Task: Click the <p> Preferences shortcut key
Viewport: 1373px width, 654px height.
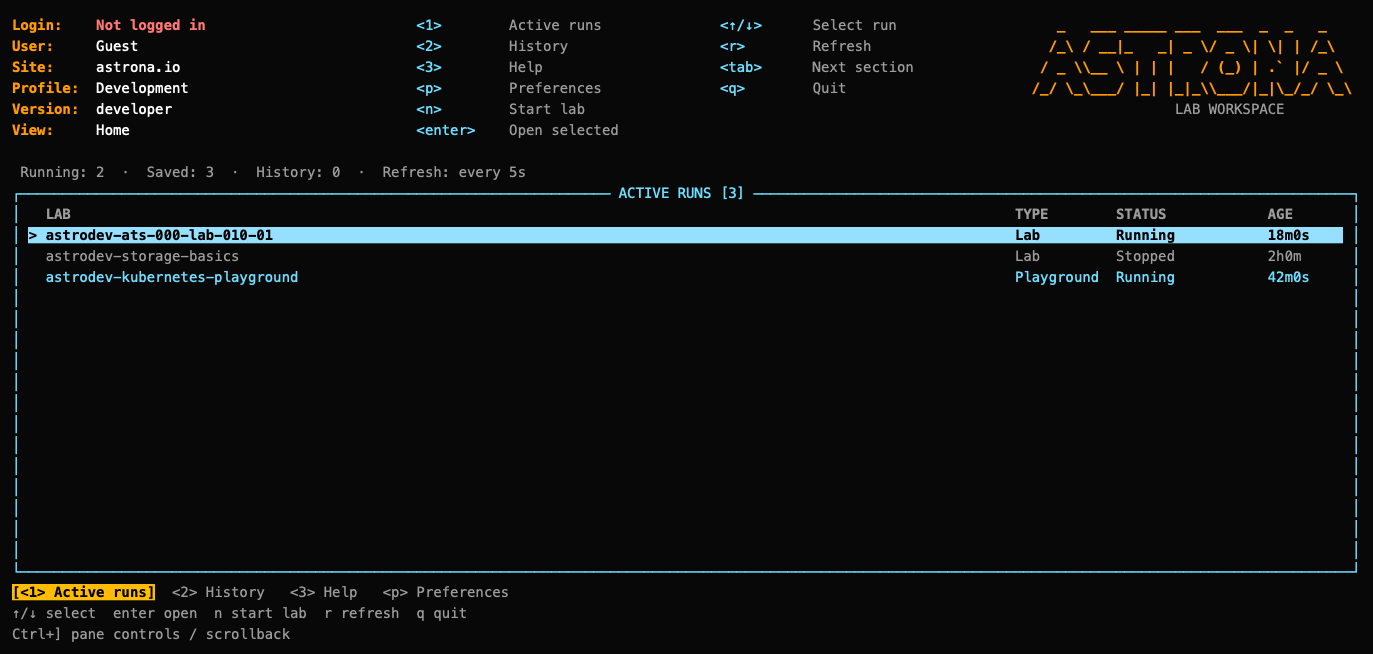Action: click(429, 88)
